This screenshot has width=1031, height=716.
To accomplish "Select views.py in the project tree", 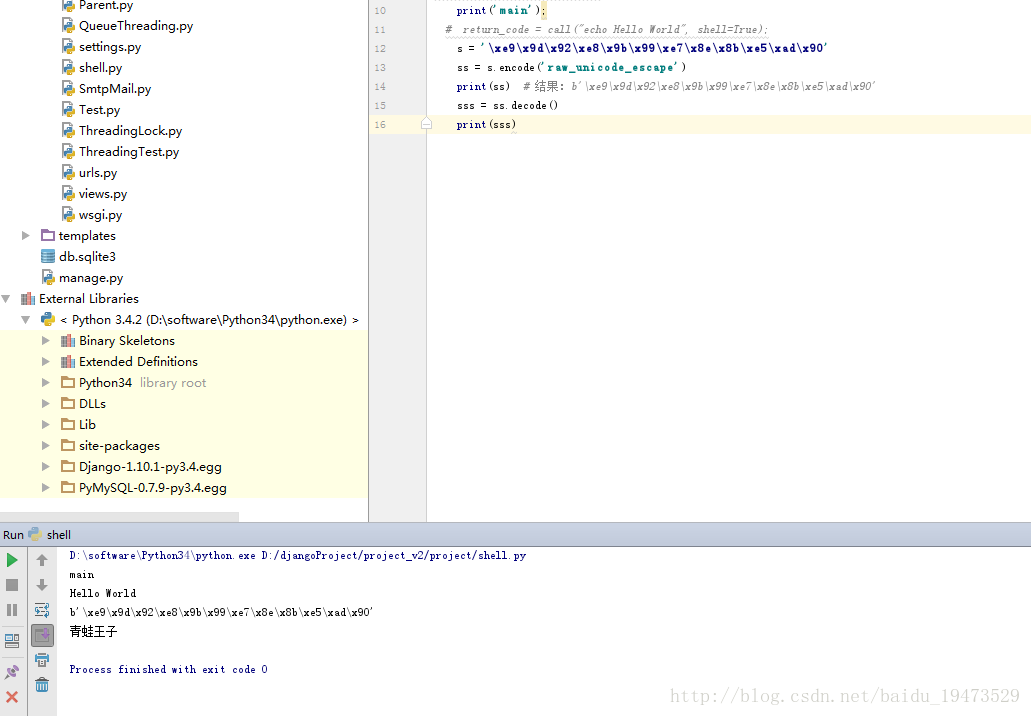I will (103, 194).
